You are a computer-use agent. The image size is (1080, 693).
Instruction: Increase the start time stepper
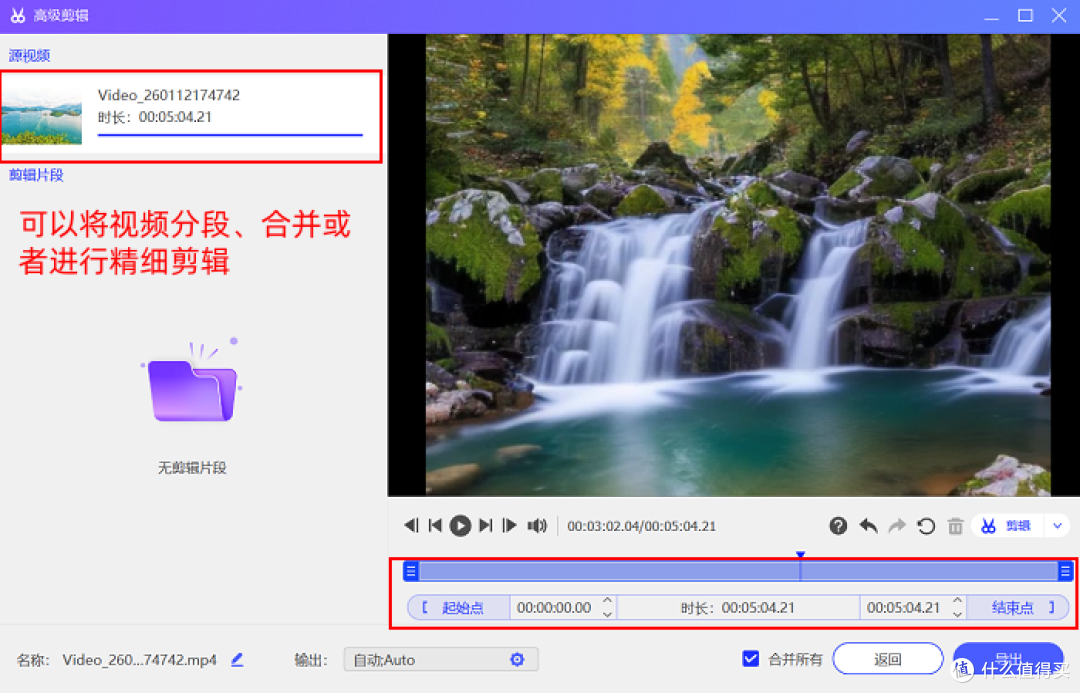608,601
